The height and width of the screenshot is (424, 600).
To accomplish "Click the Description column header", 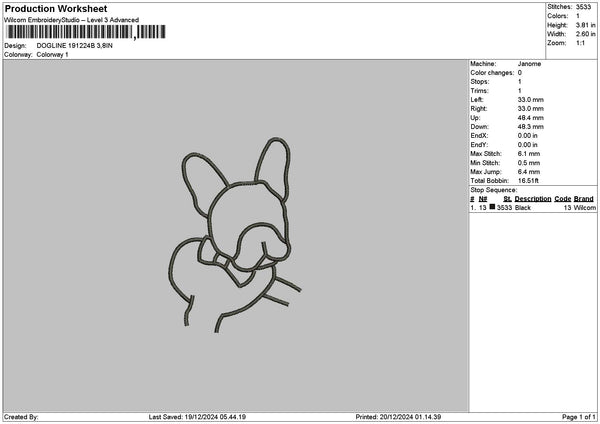I will tap(533, 199).
